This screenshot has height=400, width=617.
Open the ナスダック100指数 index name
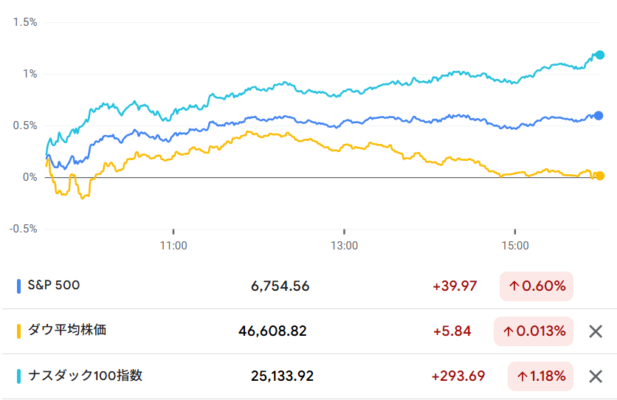click(x=85, y=376)
